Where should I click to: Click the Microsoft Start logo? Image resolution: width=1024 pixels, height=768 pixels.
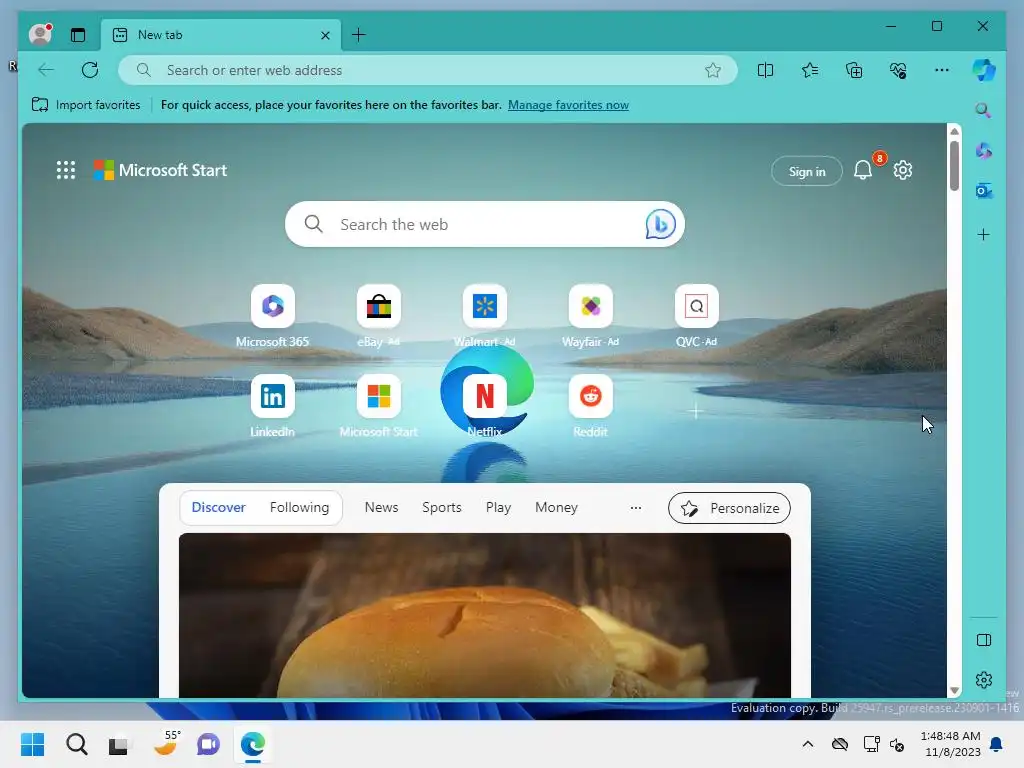[160, 170]
